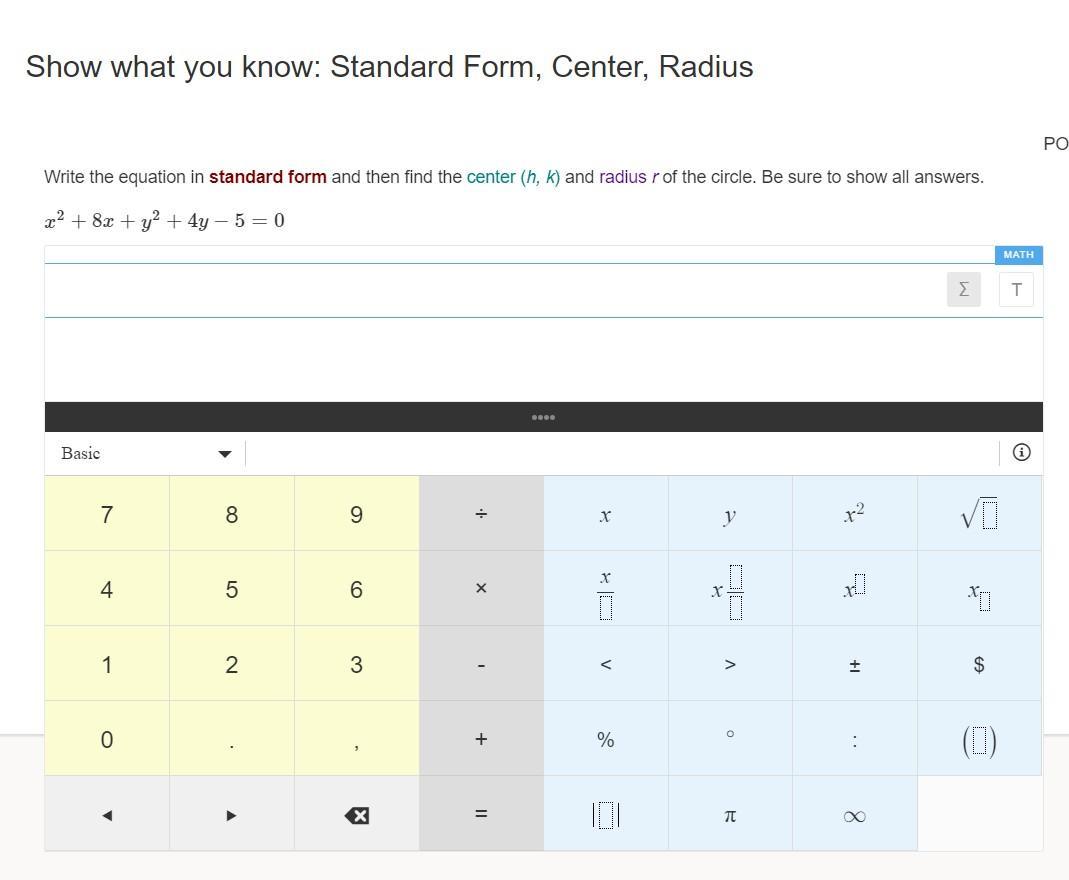The height and width of the screenshot is (880, 1069).
Task: Open the Basic keyboard dropdown
Action: point(145,453)
